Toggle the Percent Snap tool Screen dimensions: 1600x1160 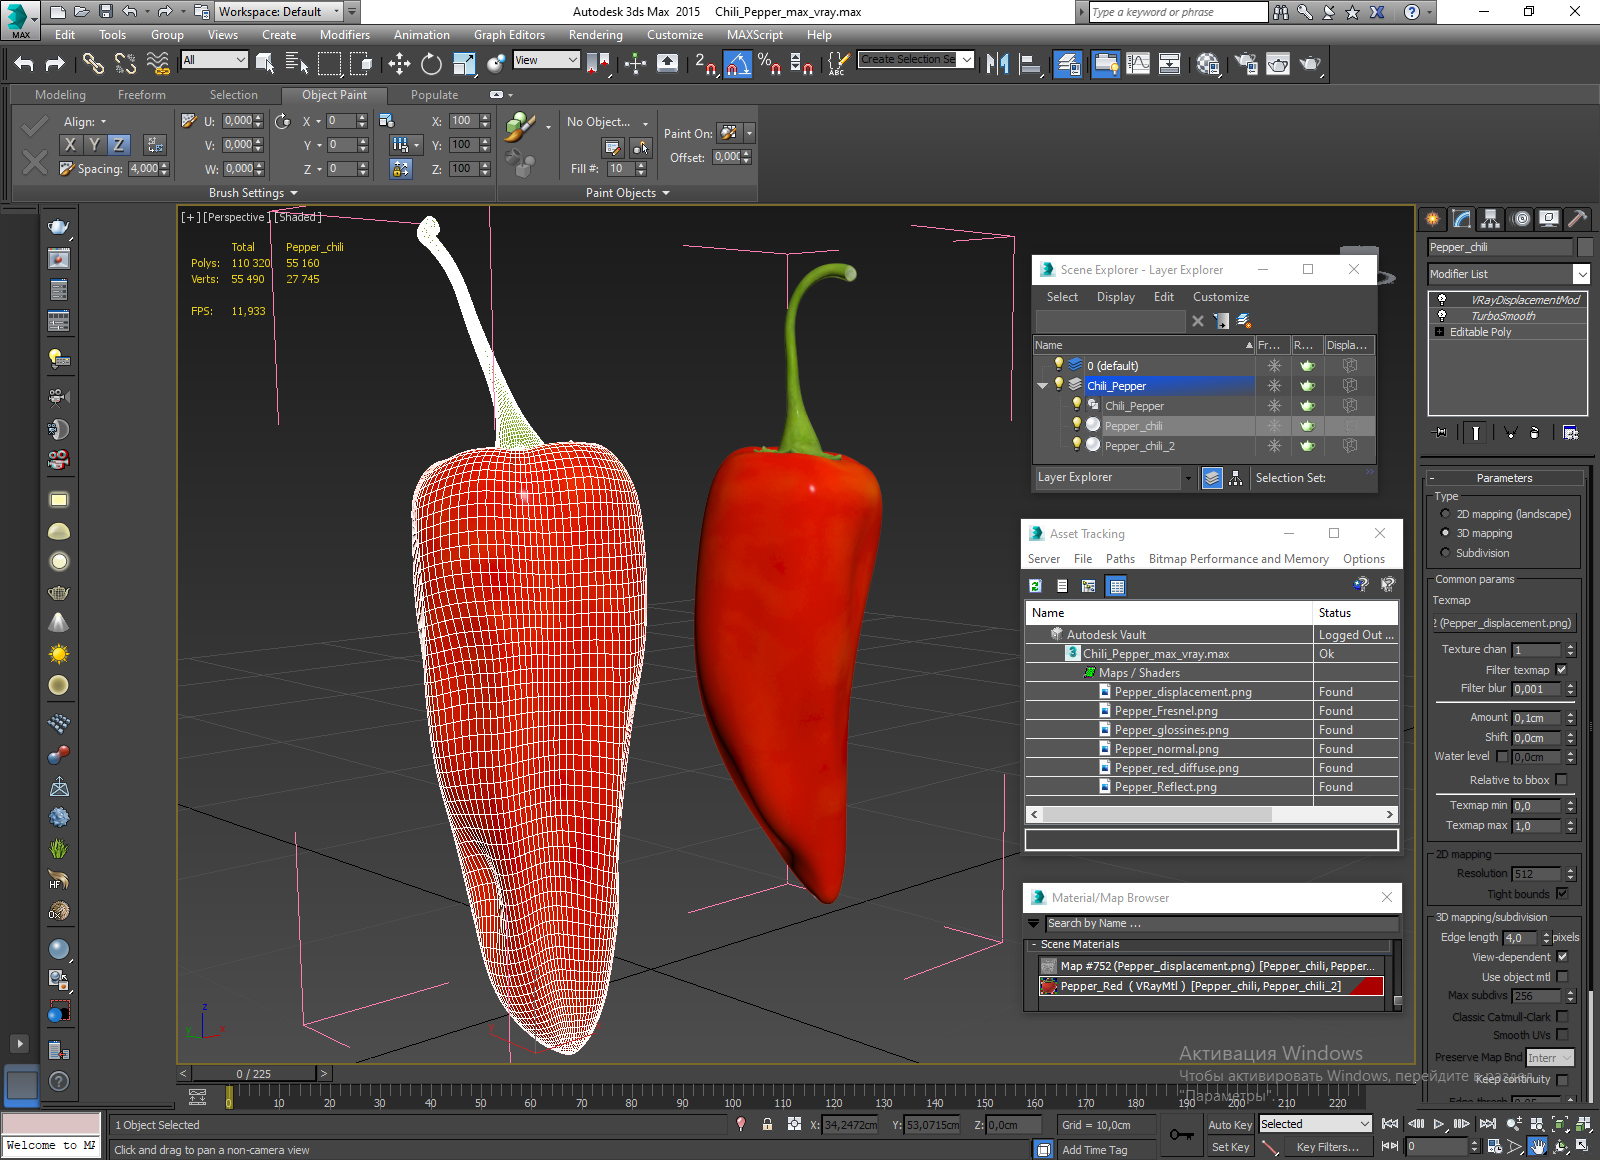769,64
